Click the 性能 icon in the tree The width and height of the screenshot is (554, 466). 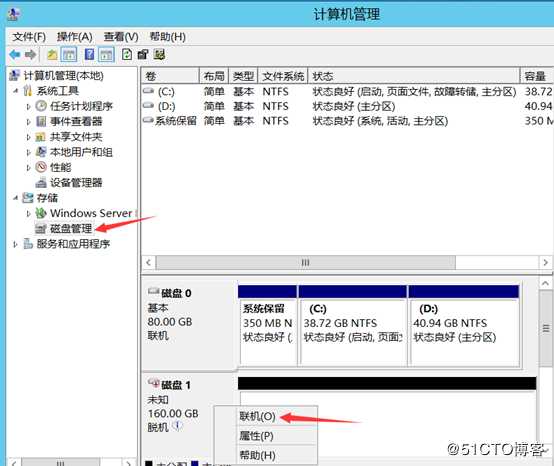tap(41, 167)
